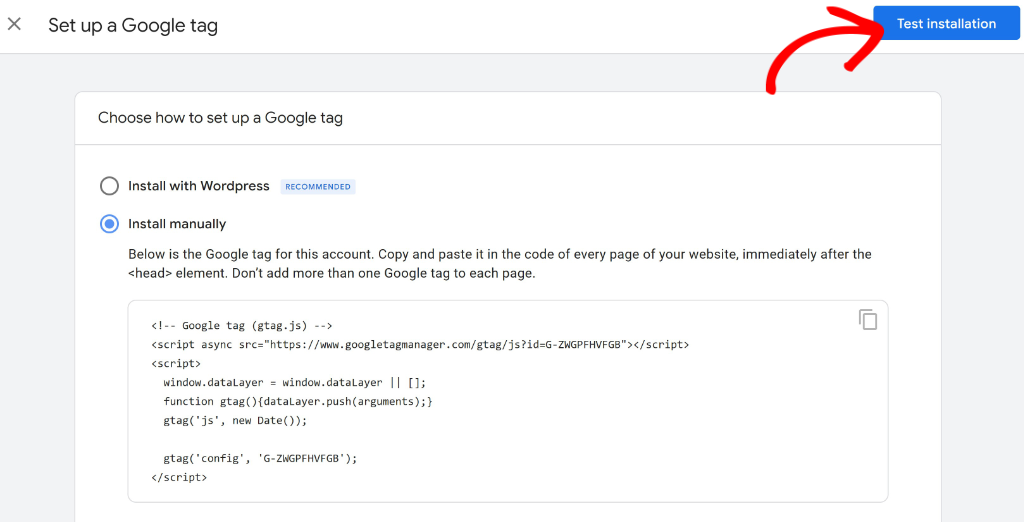The image size is (1024, 522).
Task: Click the Google tag (gtag.js) comment line
Action: [x=242, y=325]
